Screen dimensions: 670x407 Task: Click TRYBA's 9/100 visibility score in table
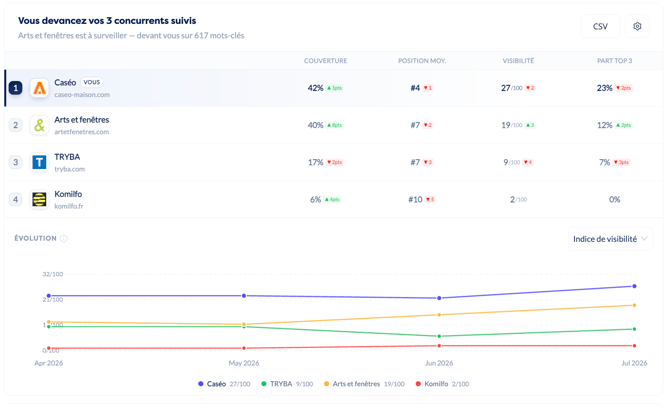coord(511,162)
